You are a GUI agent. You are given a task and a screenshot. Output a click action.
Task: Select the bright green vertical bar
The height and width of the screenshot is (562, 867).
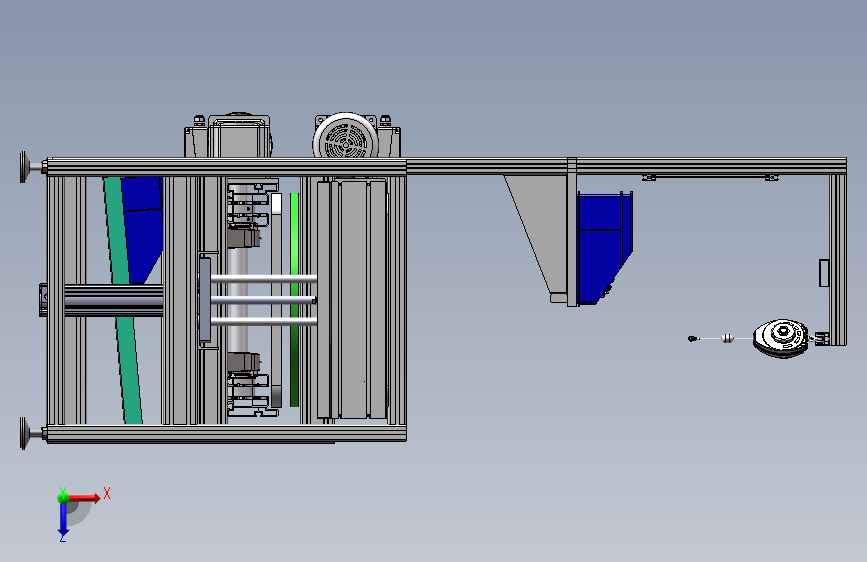[294, 299]
